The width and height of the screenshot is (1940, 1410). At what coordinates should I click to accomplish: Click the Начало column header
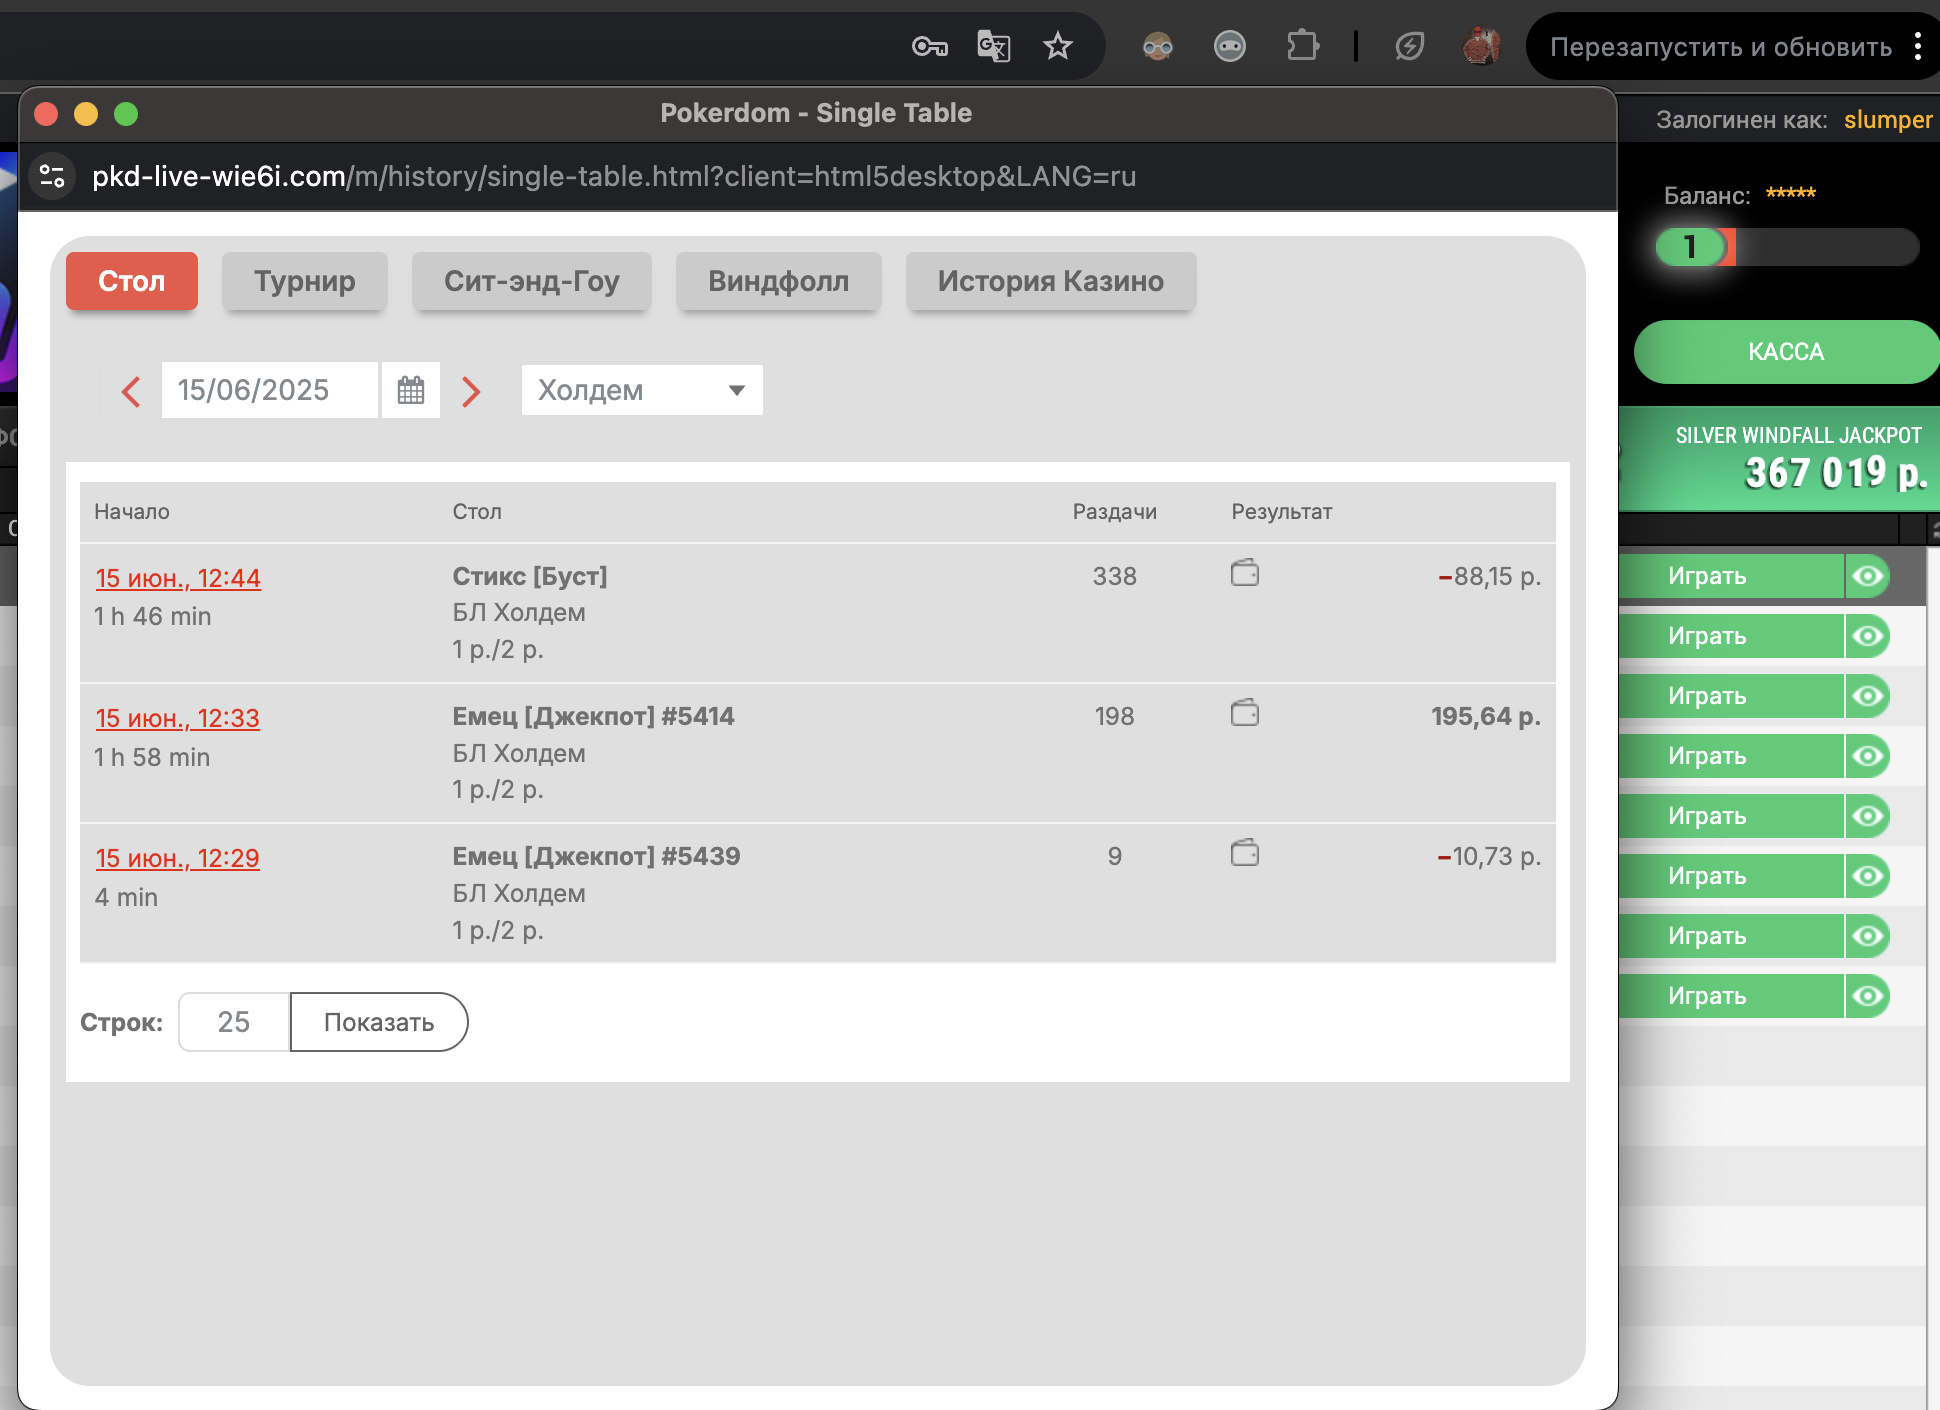tap(132, 512)
